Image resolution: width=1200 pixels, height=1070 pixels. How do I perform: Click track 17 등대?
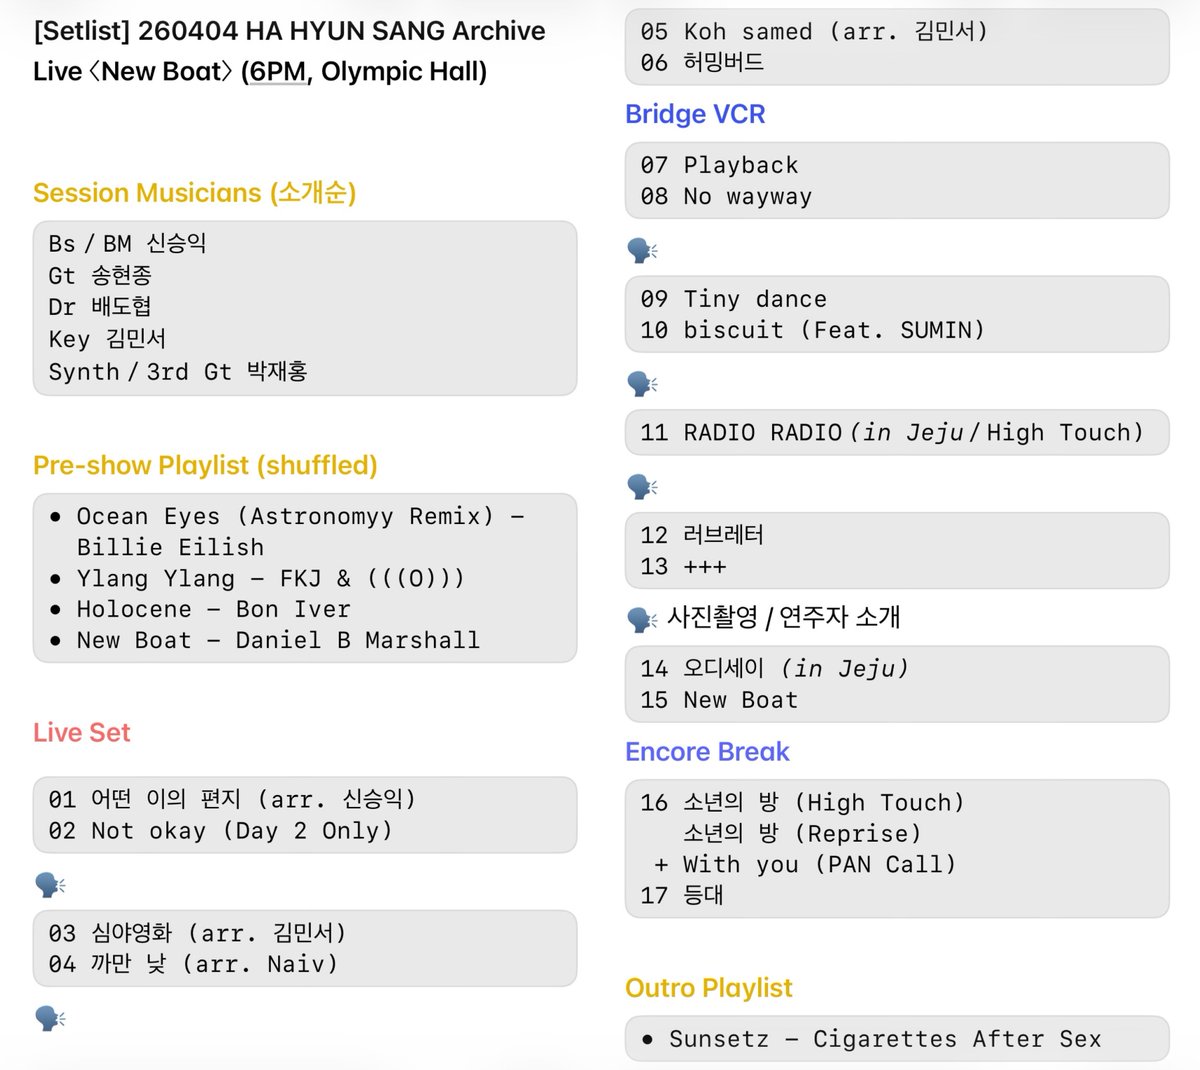pyautogui.click(x=682, y=895)
